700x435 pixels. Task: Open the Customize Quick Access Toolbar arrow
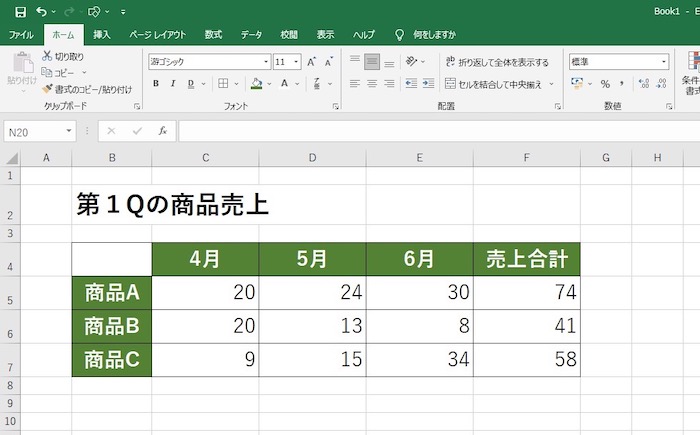[123, 12]
